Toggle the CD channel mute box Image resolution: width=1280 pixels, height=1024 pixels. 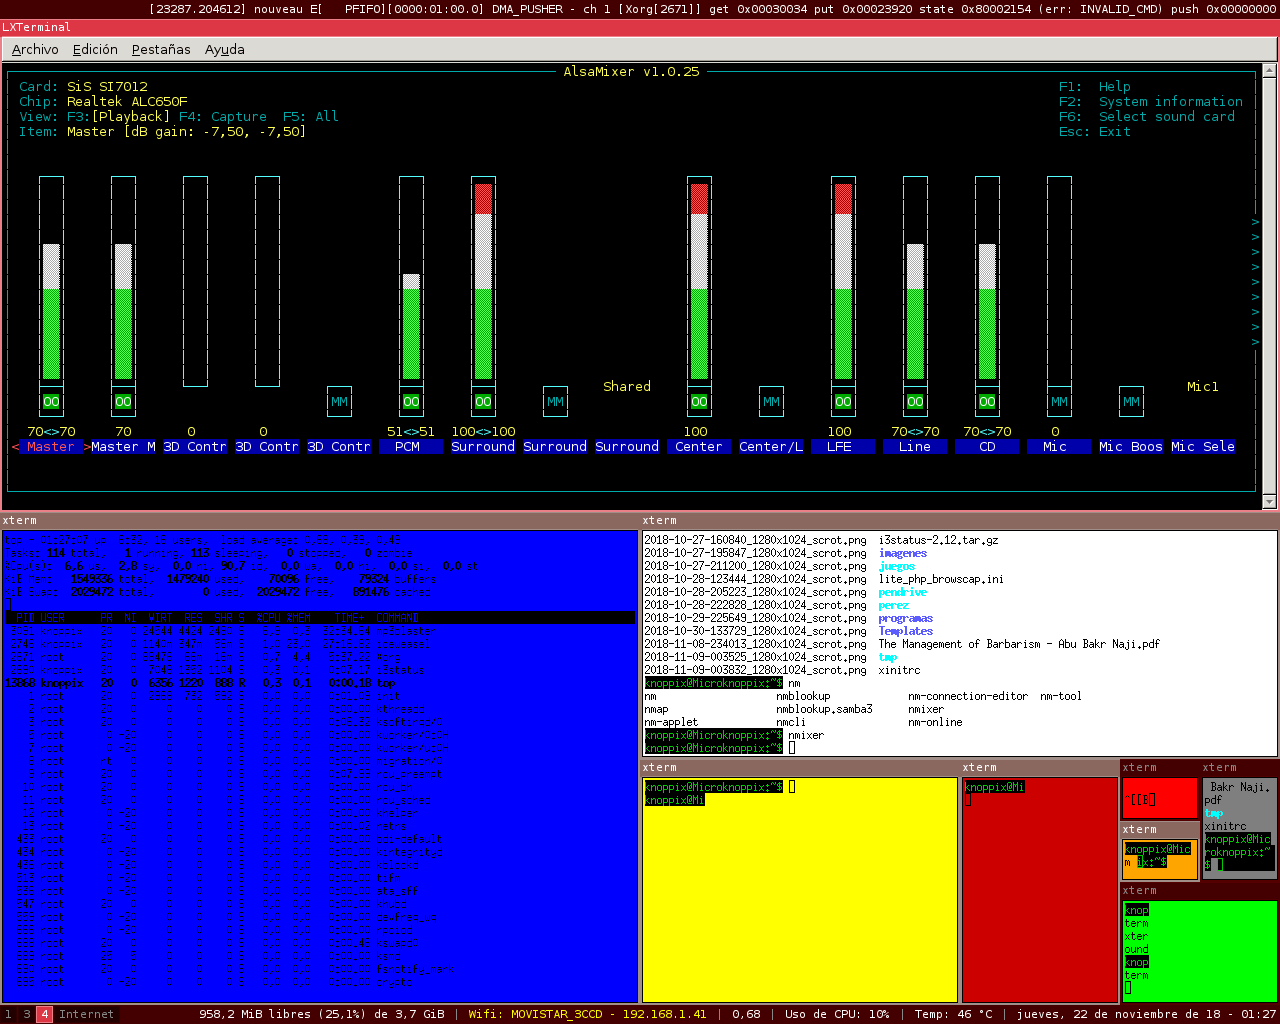coord(987,402)
